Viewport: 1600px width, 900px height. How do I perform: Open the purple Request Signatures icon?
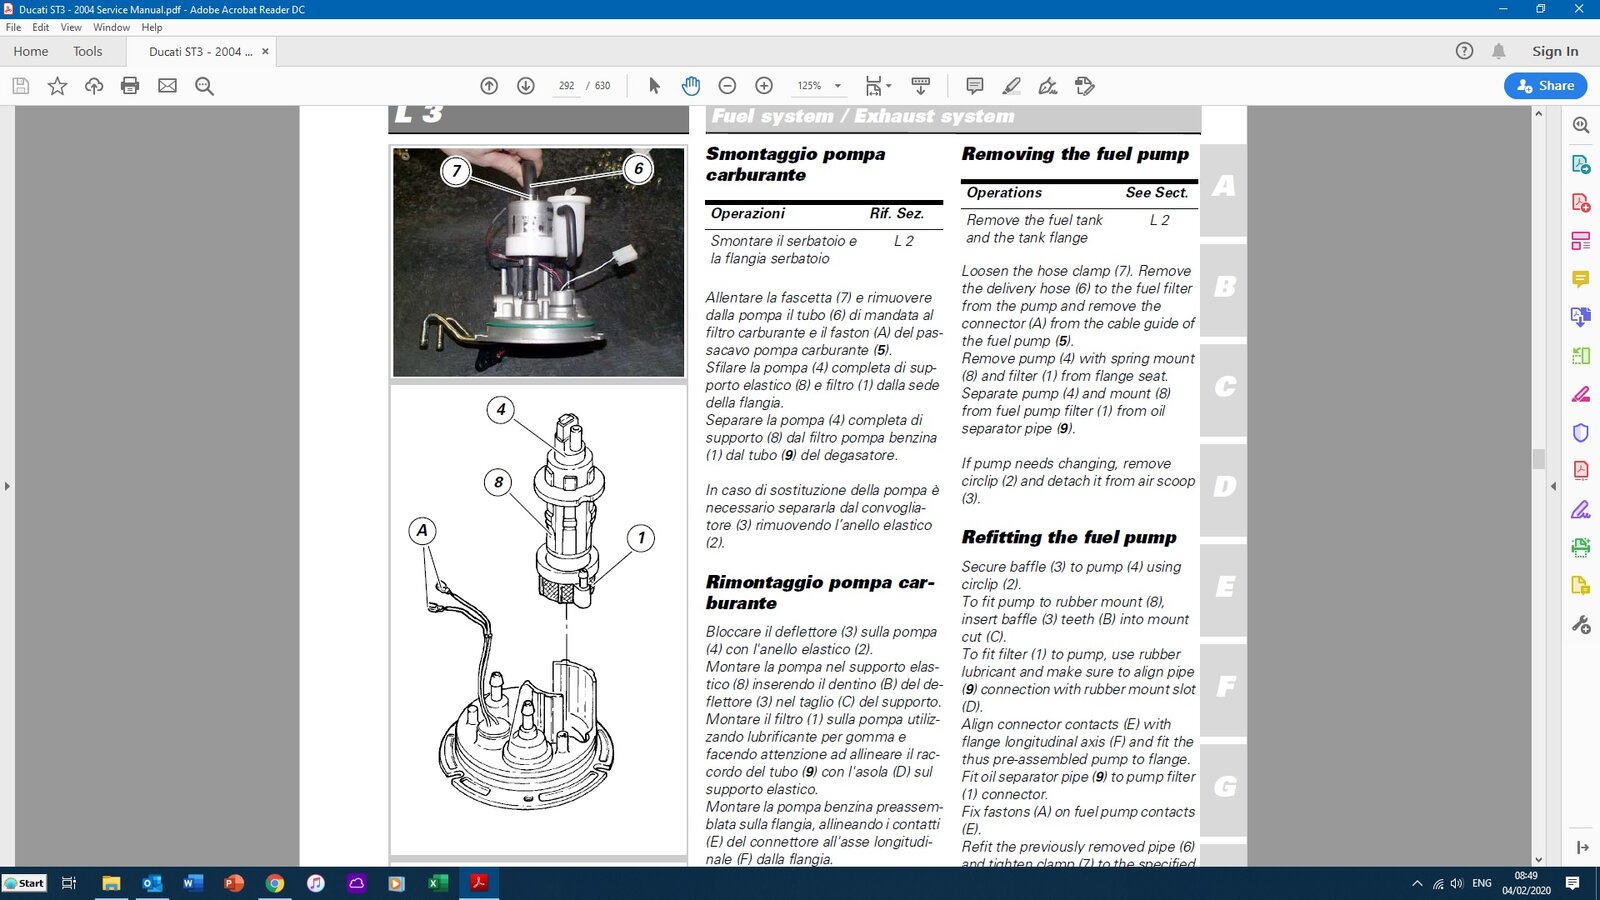pyautogui.click(x=1581, y=509)
